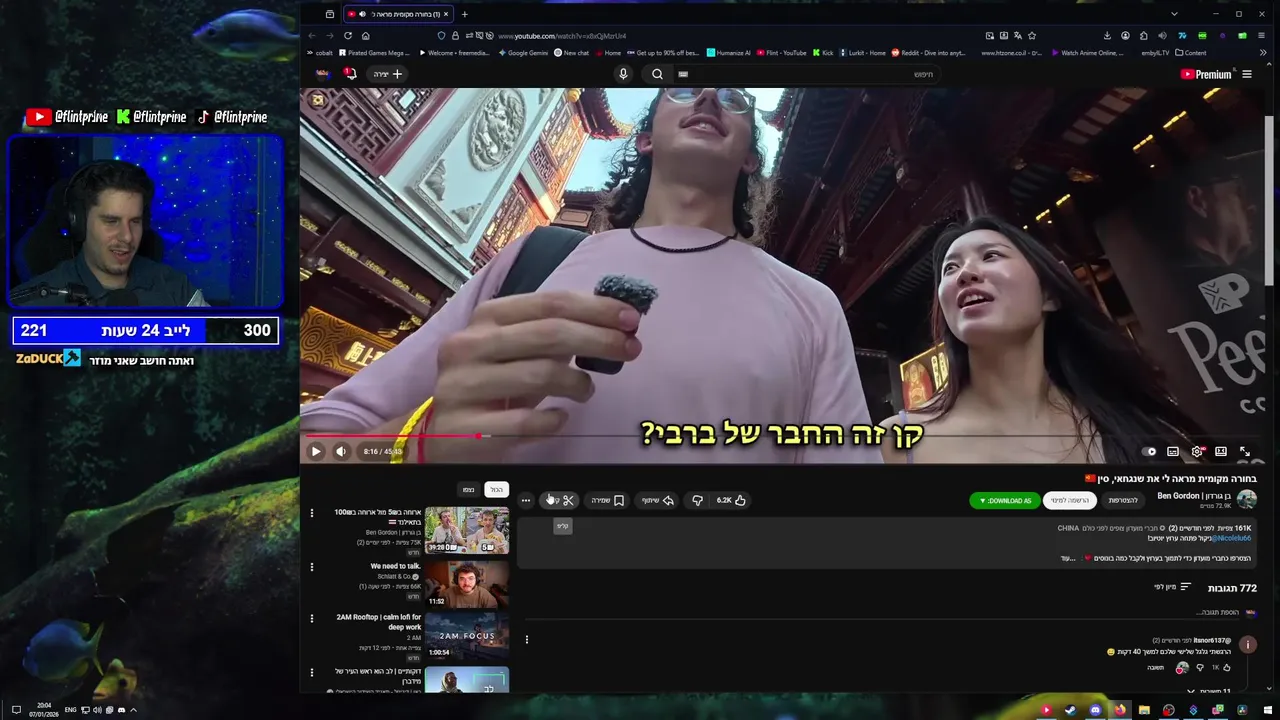Share the video with arrow button
The width and height of the screenshot is (1280, 720).
point(658,500)
